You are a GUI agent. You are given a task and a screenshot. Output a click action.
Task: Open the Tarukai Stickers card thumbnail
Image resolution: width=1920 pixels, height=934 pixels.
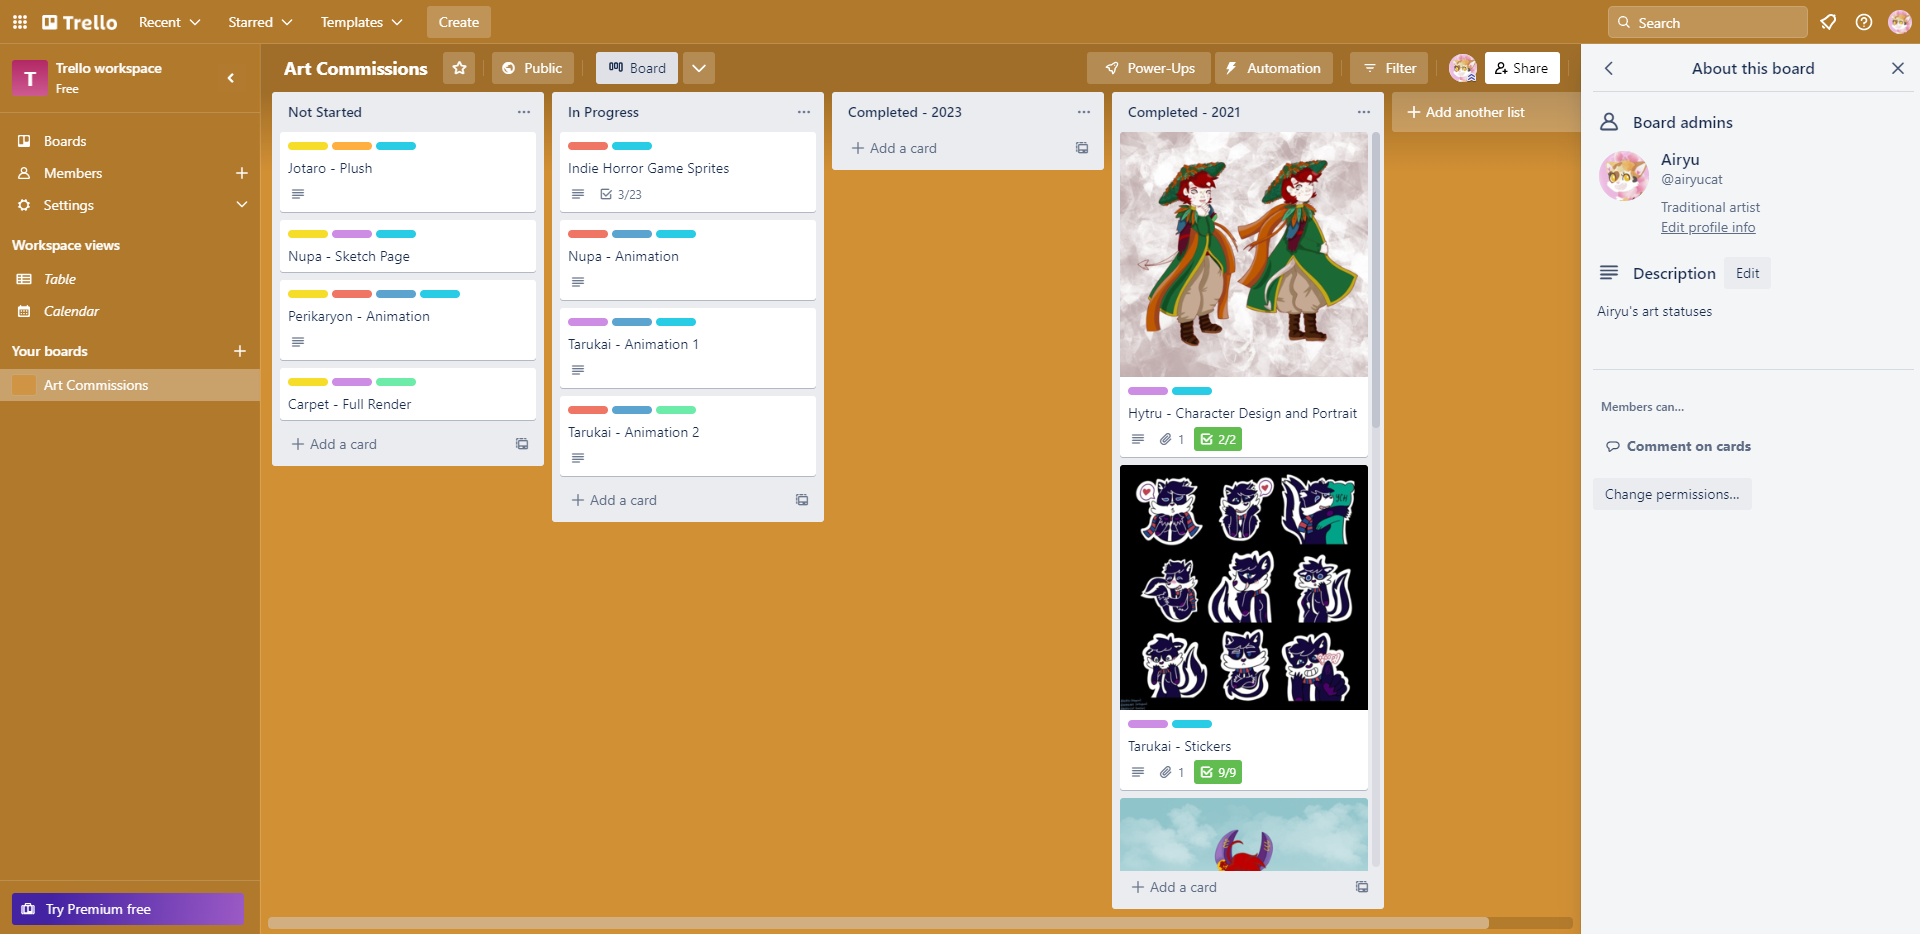point(1243,586)
